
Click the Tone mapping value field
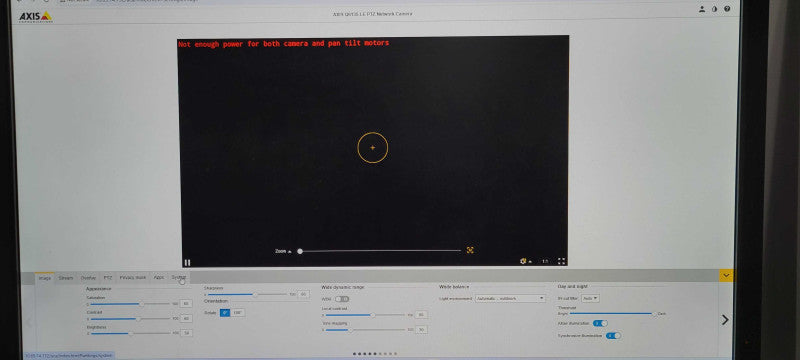[421, 330]
